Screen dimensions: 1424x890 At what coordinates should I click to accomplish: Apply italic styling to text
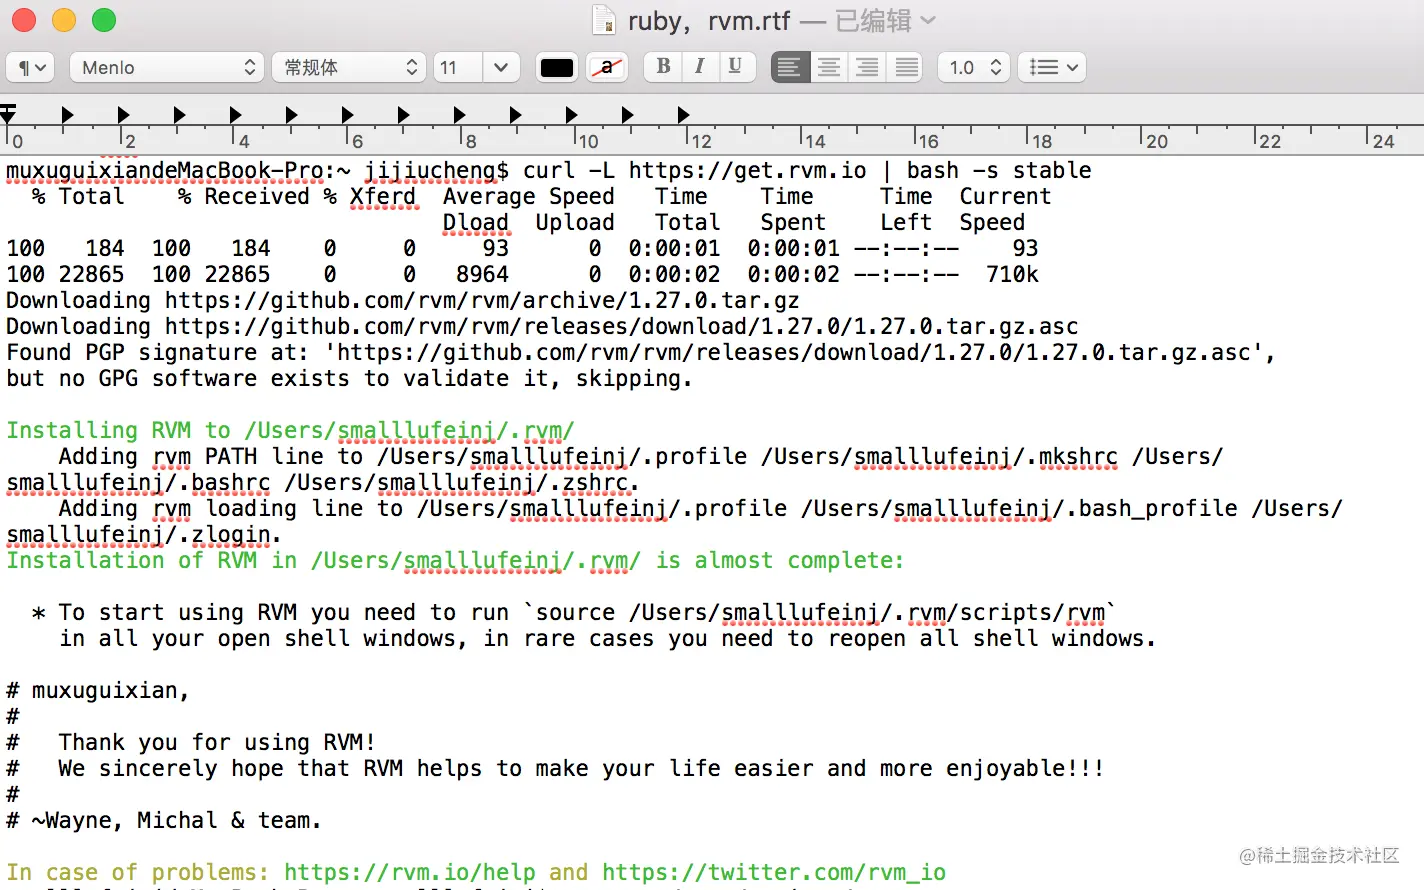click(x=700, y=67)
